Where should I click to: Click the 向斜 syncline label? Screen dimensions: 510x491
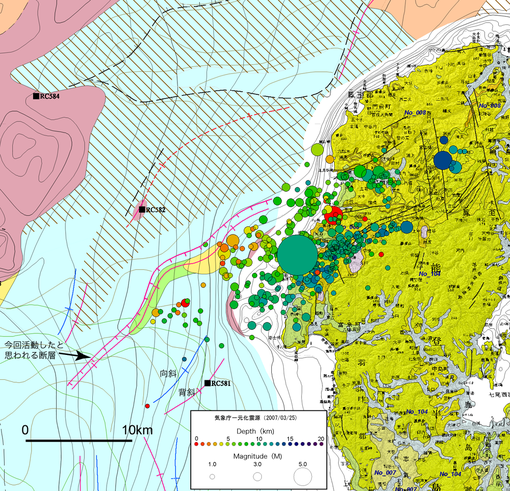coord(168,373)
